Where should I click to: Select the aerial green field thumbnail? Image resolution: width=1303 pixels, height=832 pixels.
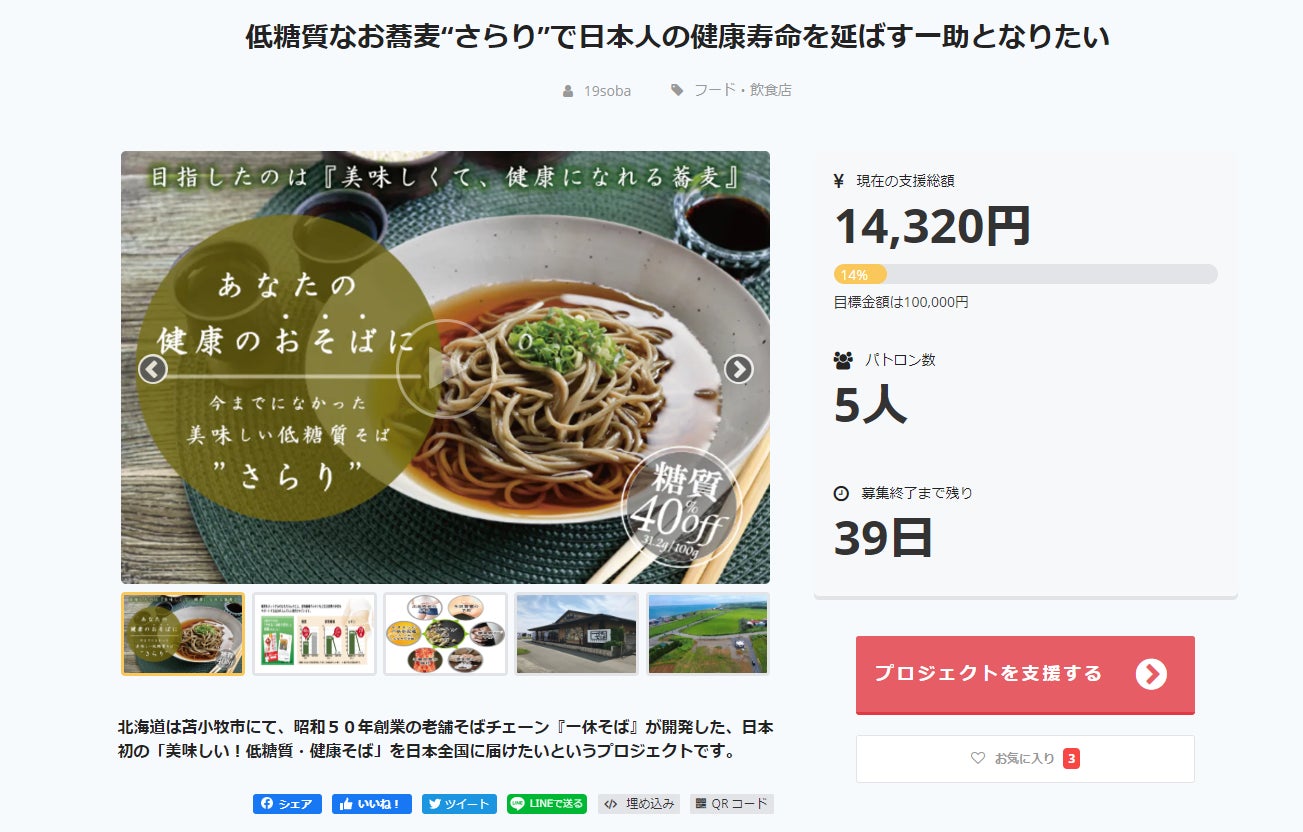(708, 634)
